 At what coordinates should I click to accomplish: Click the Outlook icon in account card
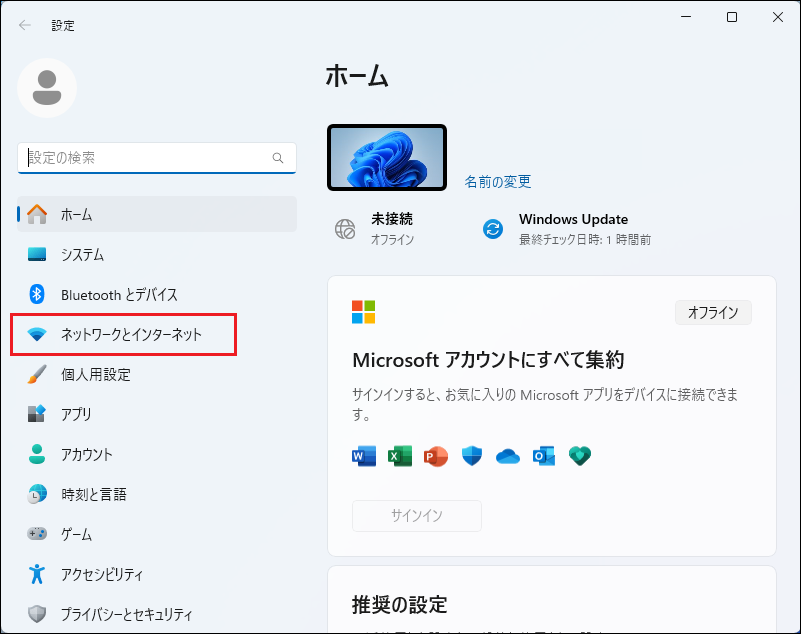544,456
